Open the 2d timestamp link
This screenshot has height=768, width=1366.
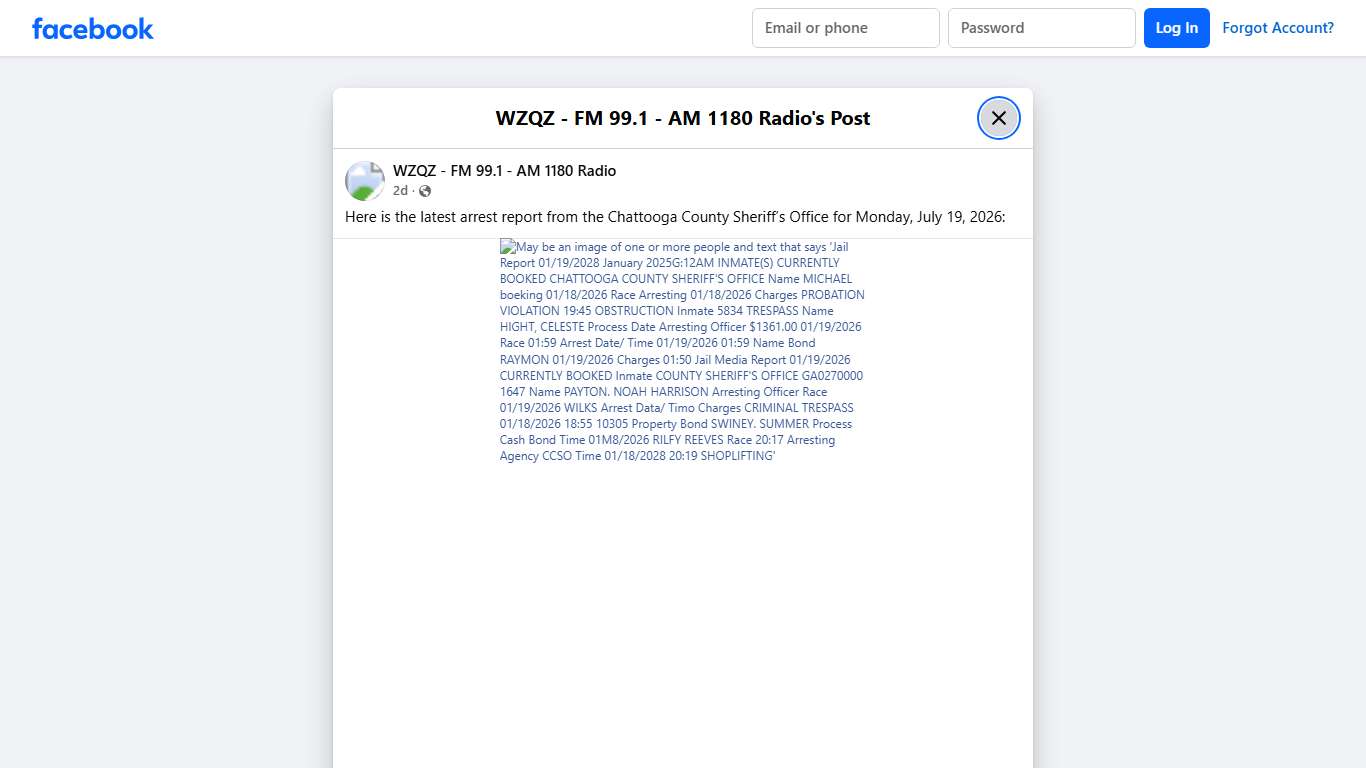pyautogui.click(x=399, y=190)
